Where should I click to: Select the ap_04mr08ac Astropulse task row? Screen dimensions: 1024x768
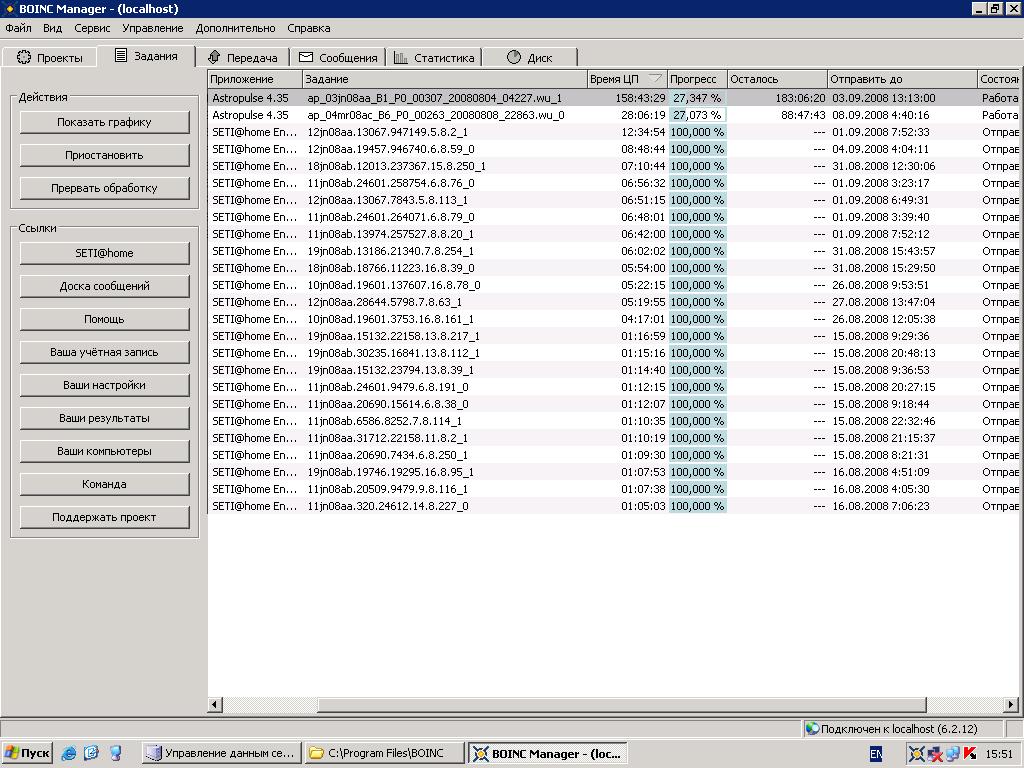435,115
